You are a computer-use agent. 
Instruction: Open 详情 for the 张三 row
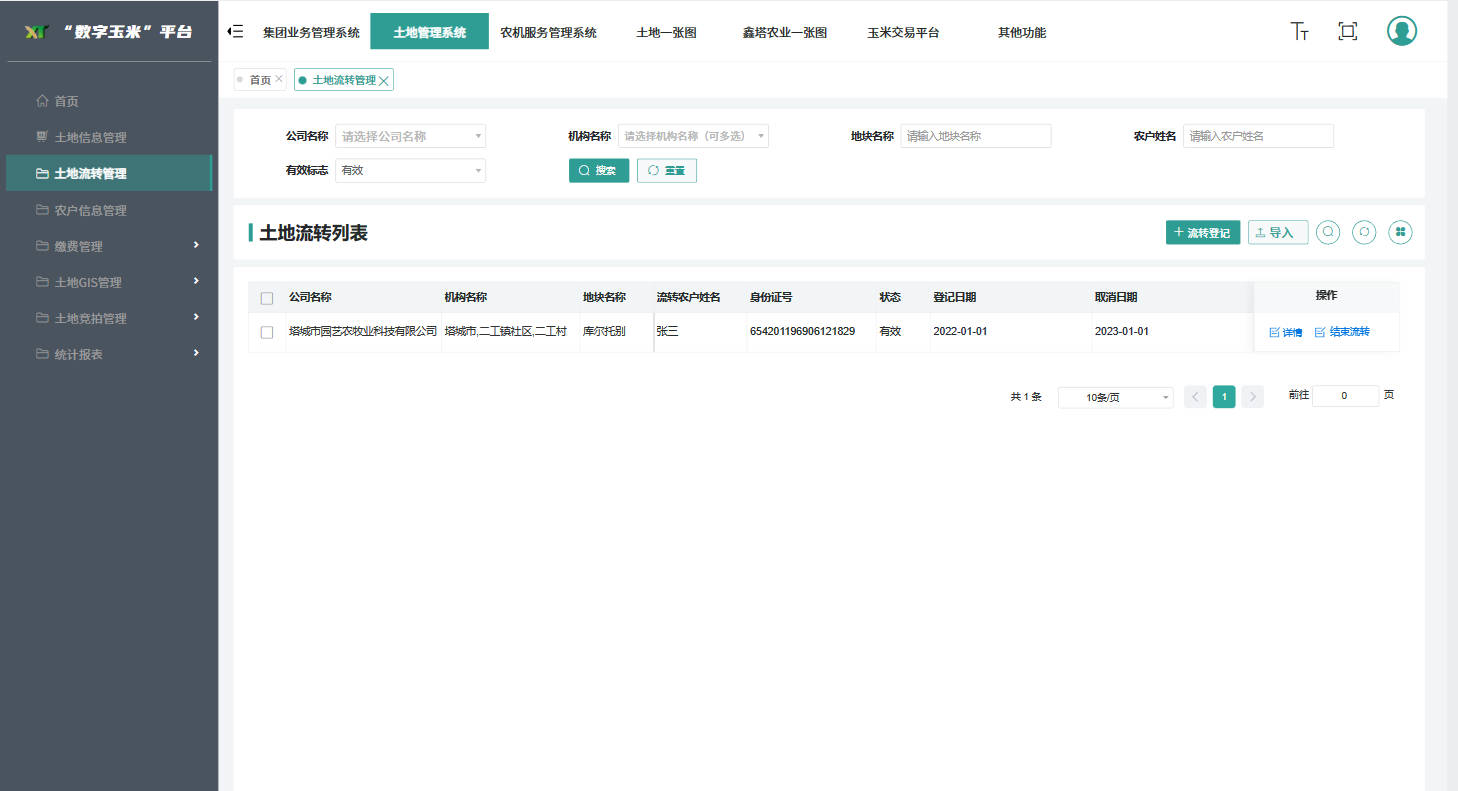tap(1286, 332)
